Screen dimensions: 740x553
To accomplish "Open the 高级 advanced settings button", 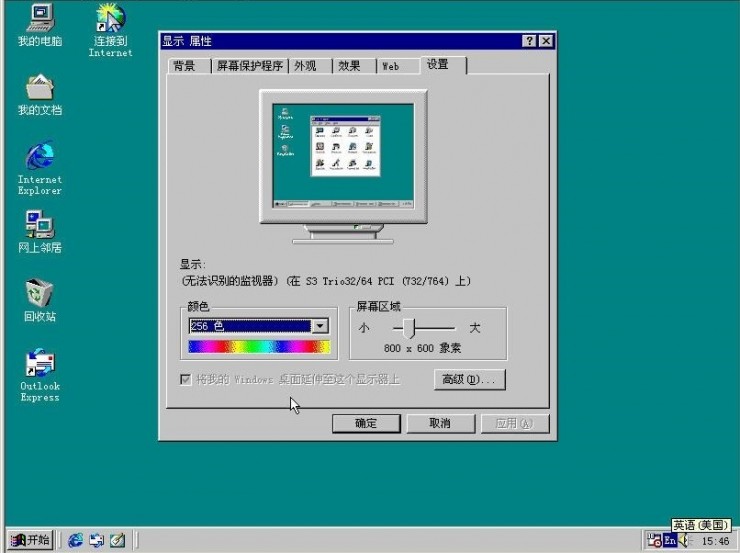I will click(x=470, y=379).
